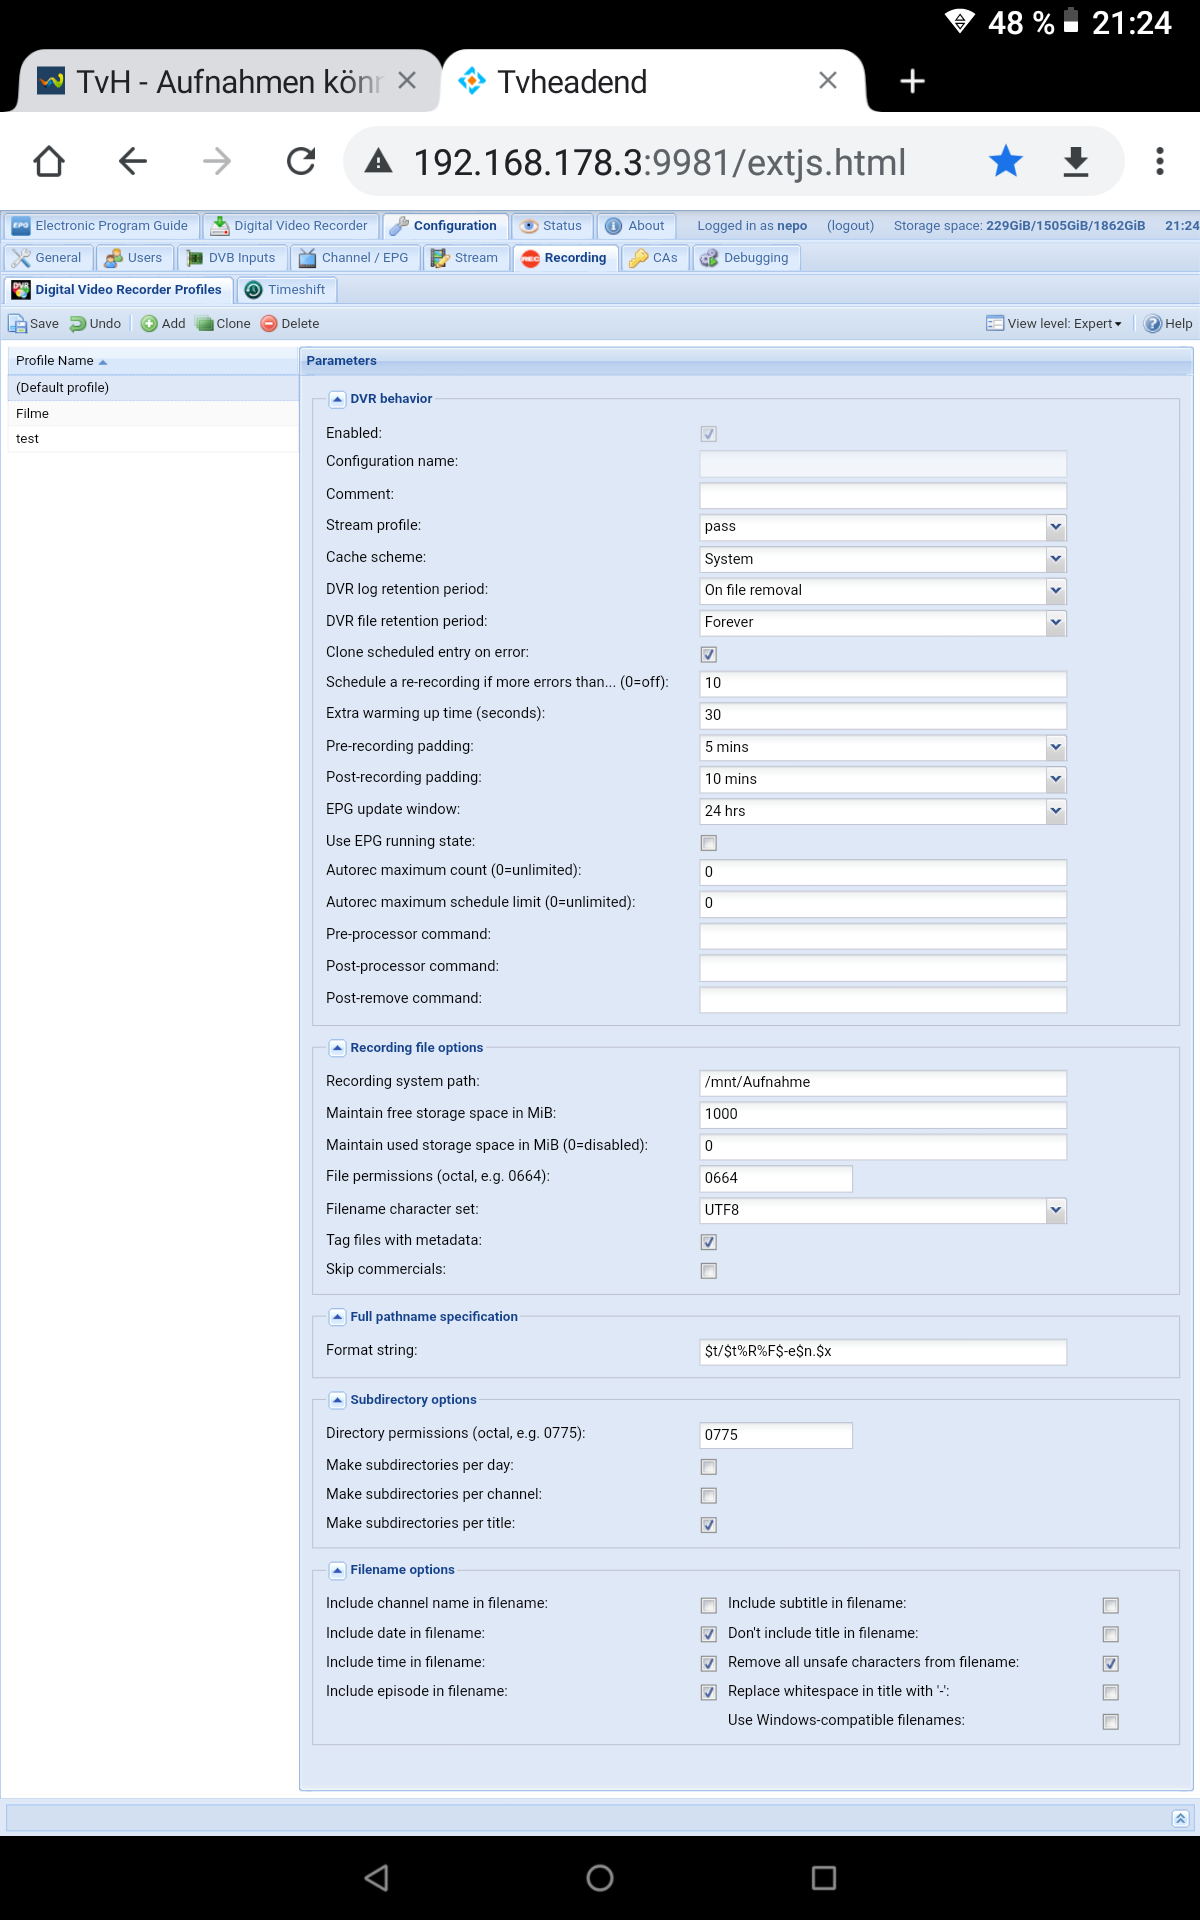Click the Format string field

click(x=883, y=1352)
